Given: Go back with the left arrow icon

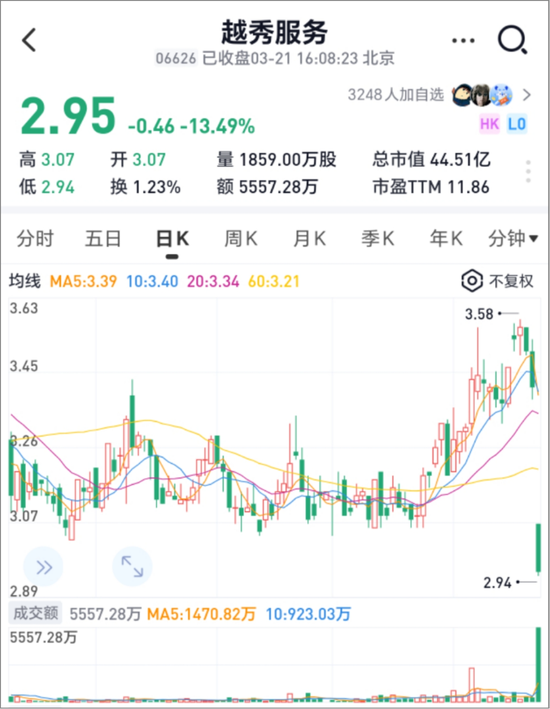Looking at the screenshot, I should click(x=29, y=40).
